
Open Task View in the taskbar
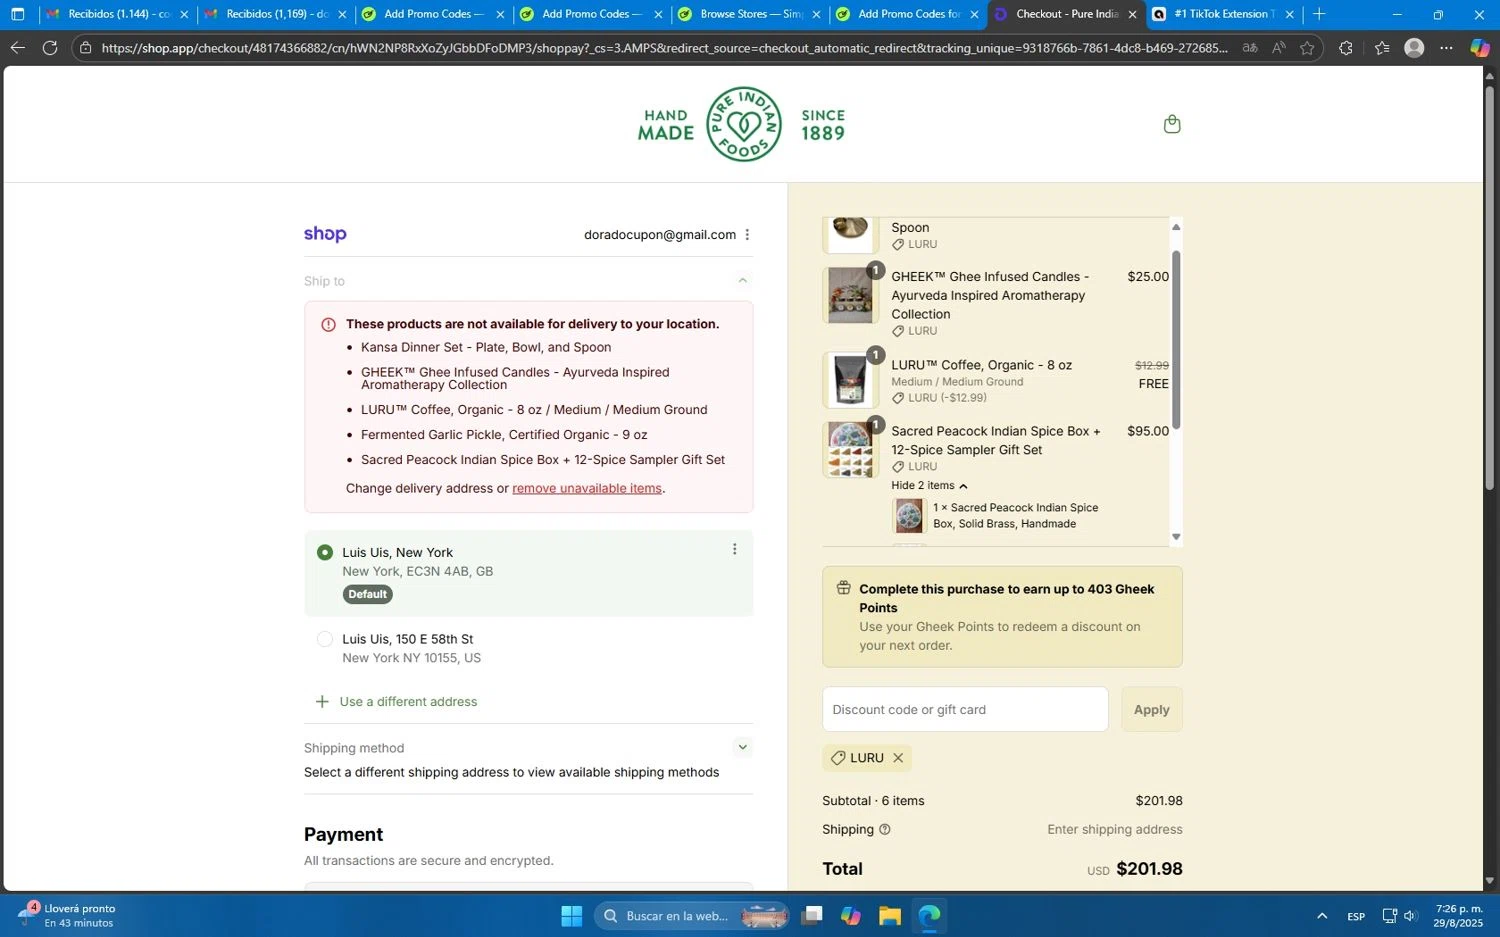[812, 916]
